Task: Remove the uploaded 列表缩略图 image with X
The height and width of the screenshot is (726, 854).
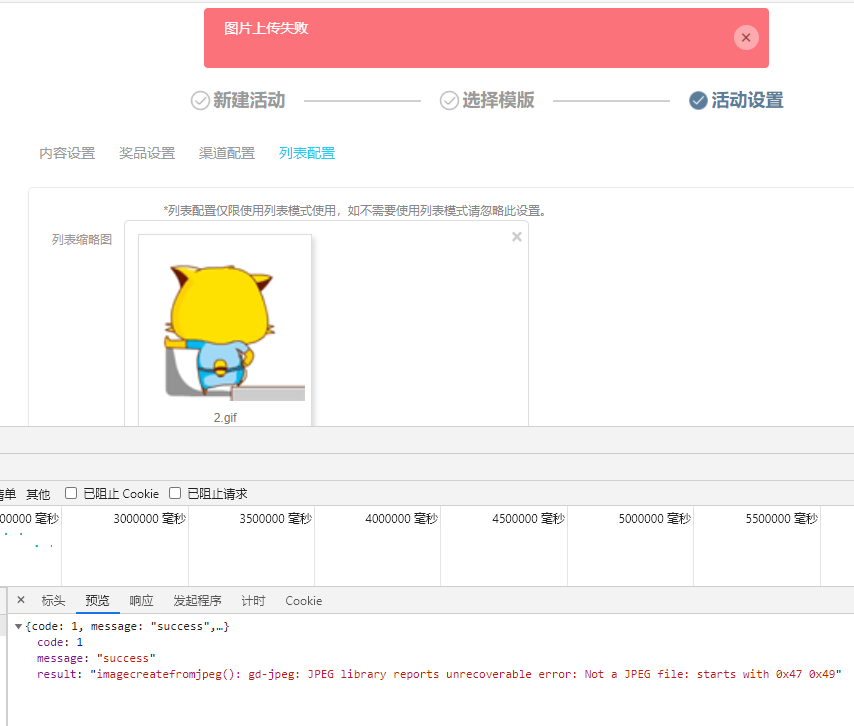Action: click(517, 237)
